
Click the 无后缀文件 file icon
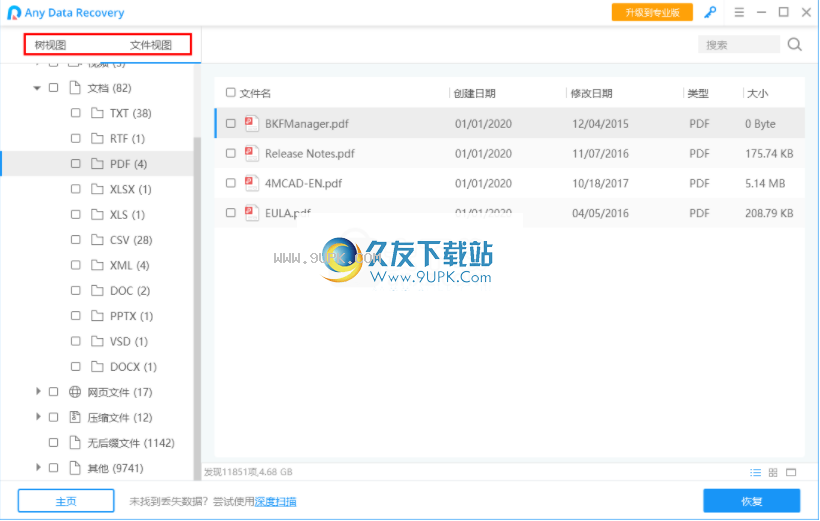pyautogui.click(x=75, y=443)
